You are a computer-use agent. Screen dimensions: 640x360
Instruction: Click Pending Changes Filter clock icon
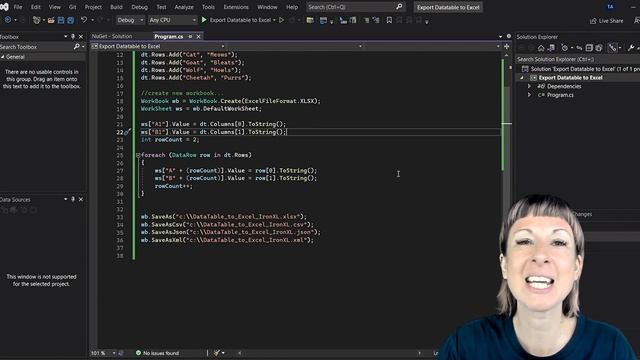pos(564,48)
